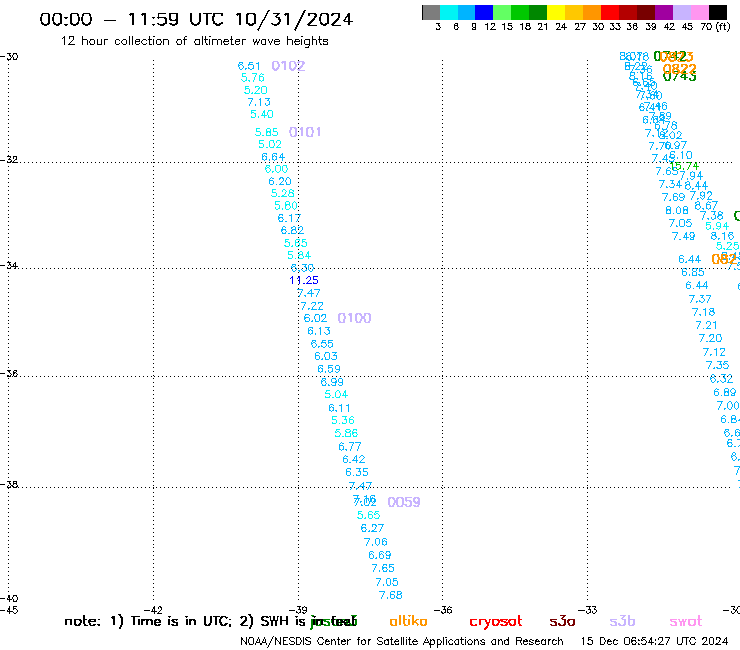Select the 5.02 wave height value
This screenshot has height=650, width=740.
click(270, 144)
